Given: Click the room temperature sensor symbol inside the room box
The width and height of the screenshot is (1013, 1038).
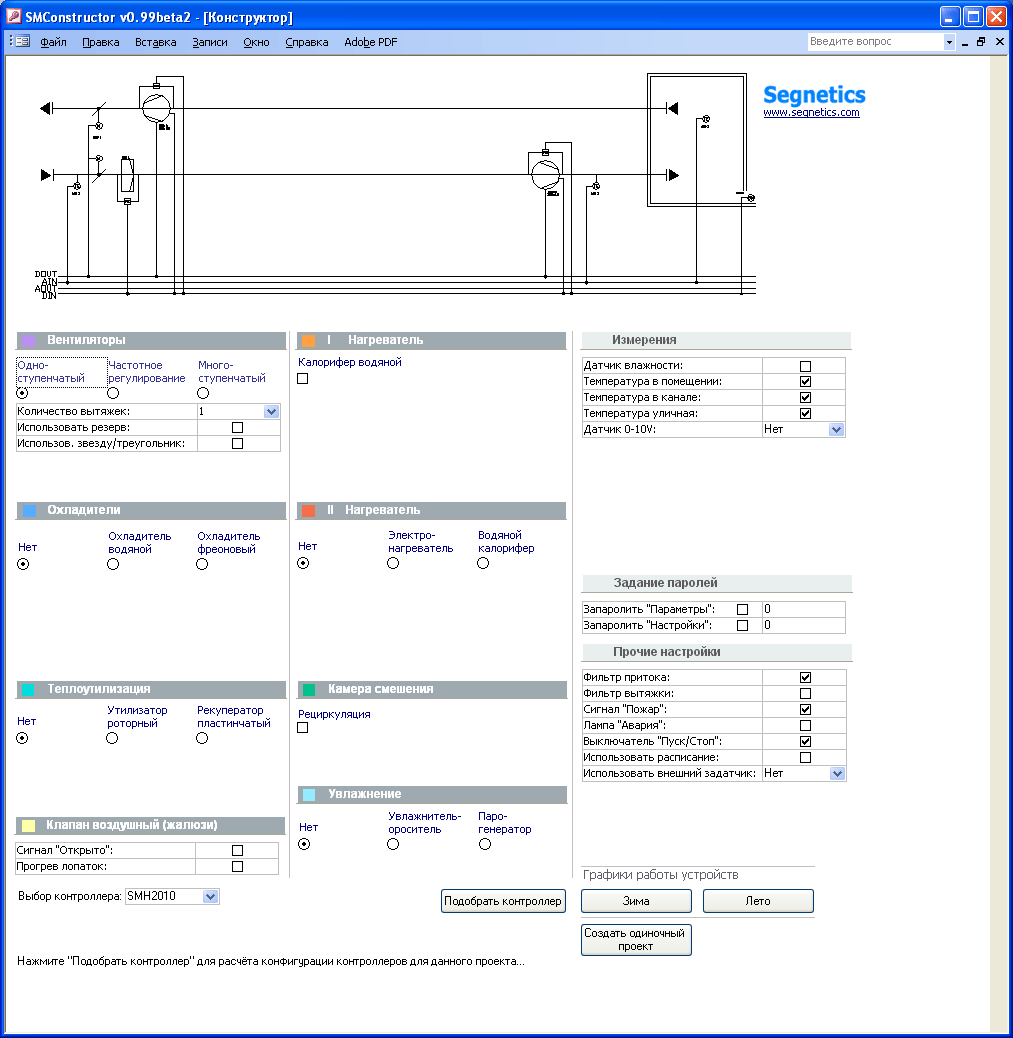Looking at the screenshot, I should click(x=706, y=120).
